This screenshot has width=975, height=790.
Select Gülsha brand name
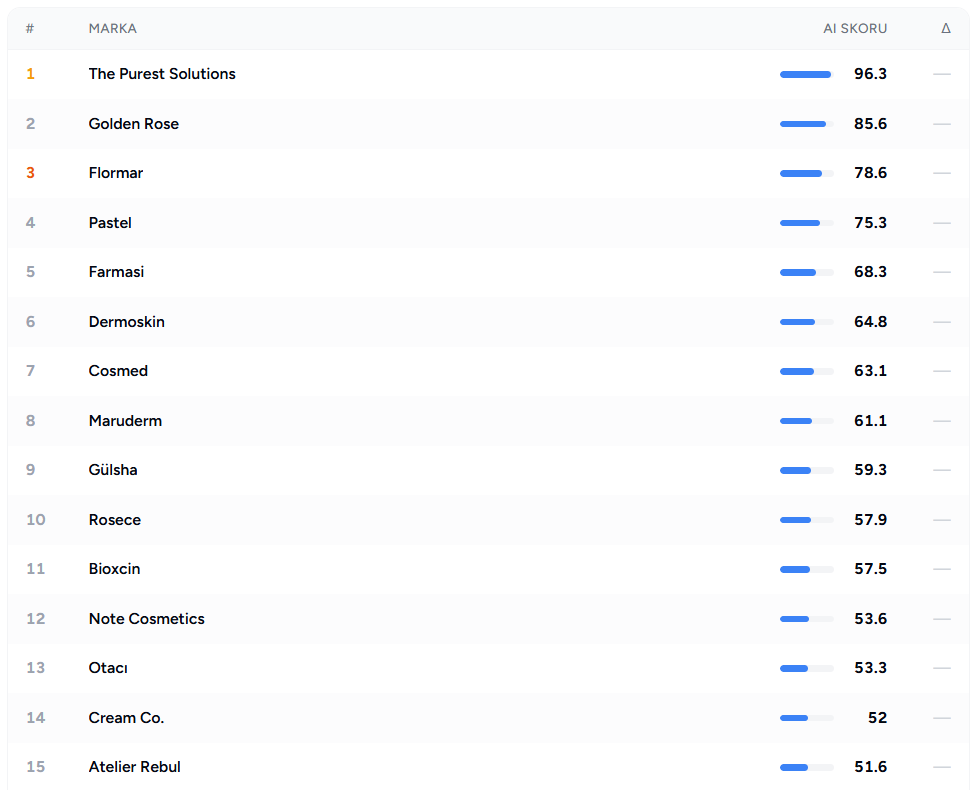tap(113, 470)
